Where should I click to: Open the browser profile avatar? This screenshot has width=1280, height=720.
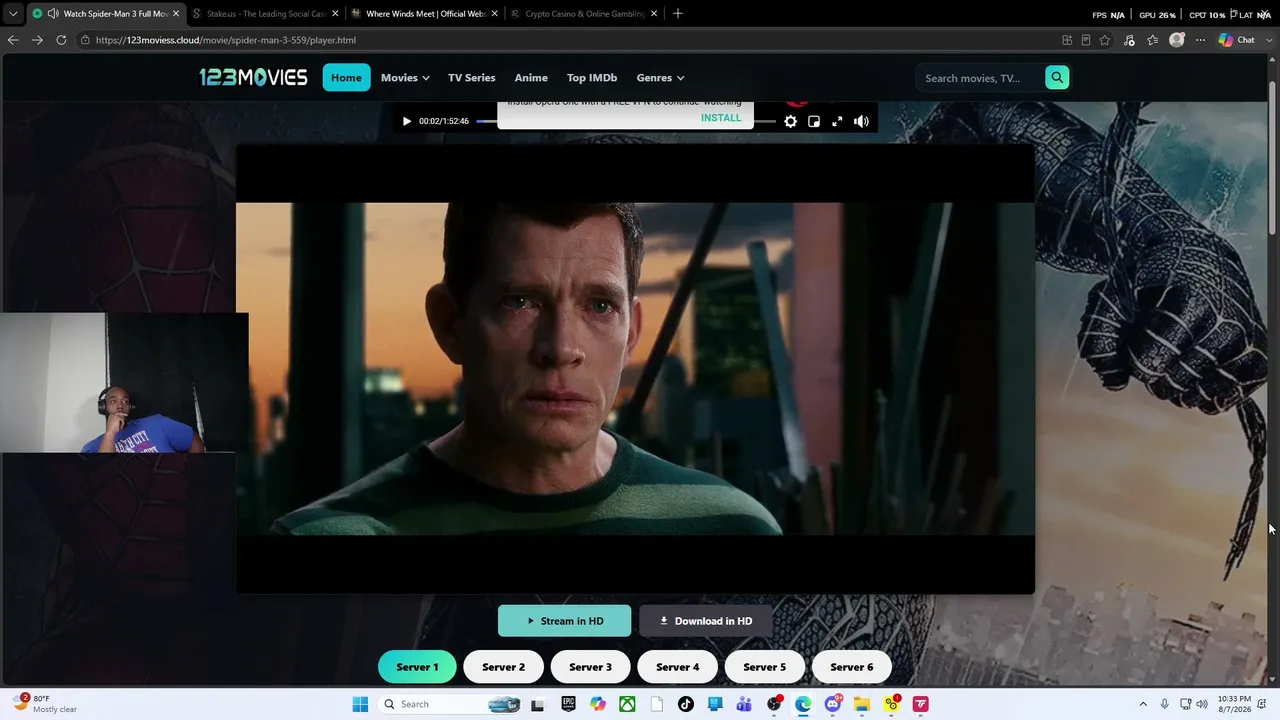pos(1177,40)
